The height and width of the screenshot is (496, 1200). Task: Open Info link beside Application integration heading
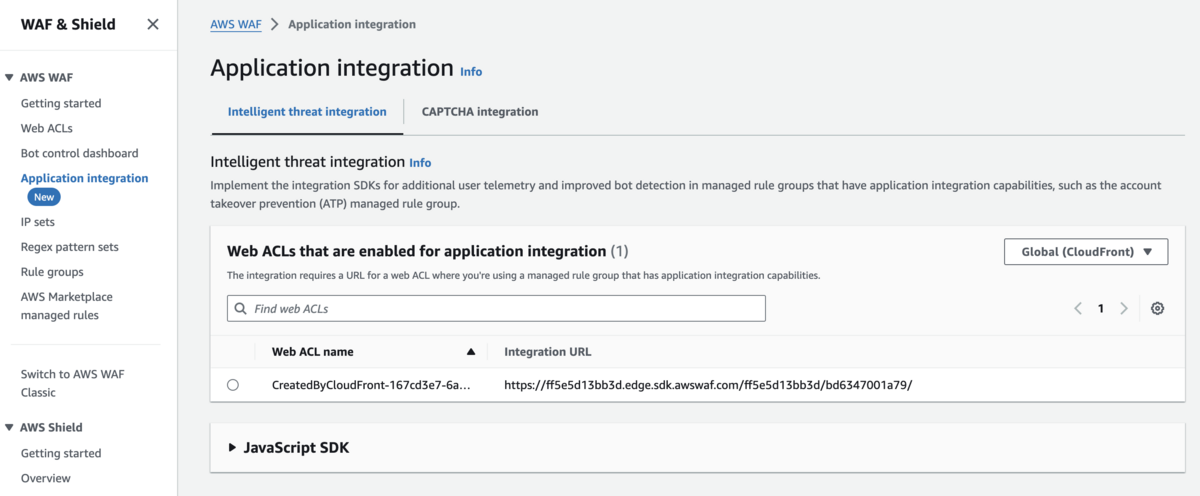[471, 72]
